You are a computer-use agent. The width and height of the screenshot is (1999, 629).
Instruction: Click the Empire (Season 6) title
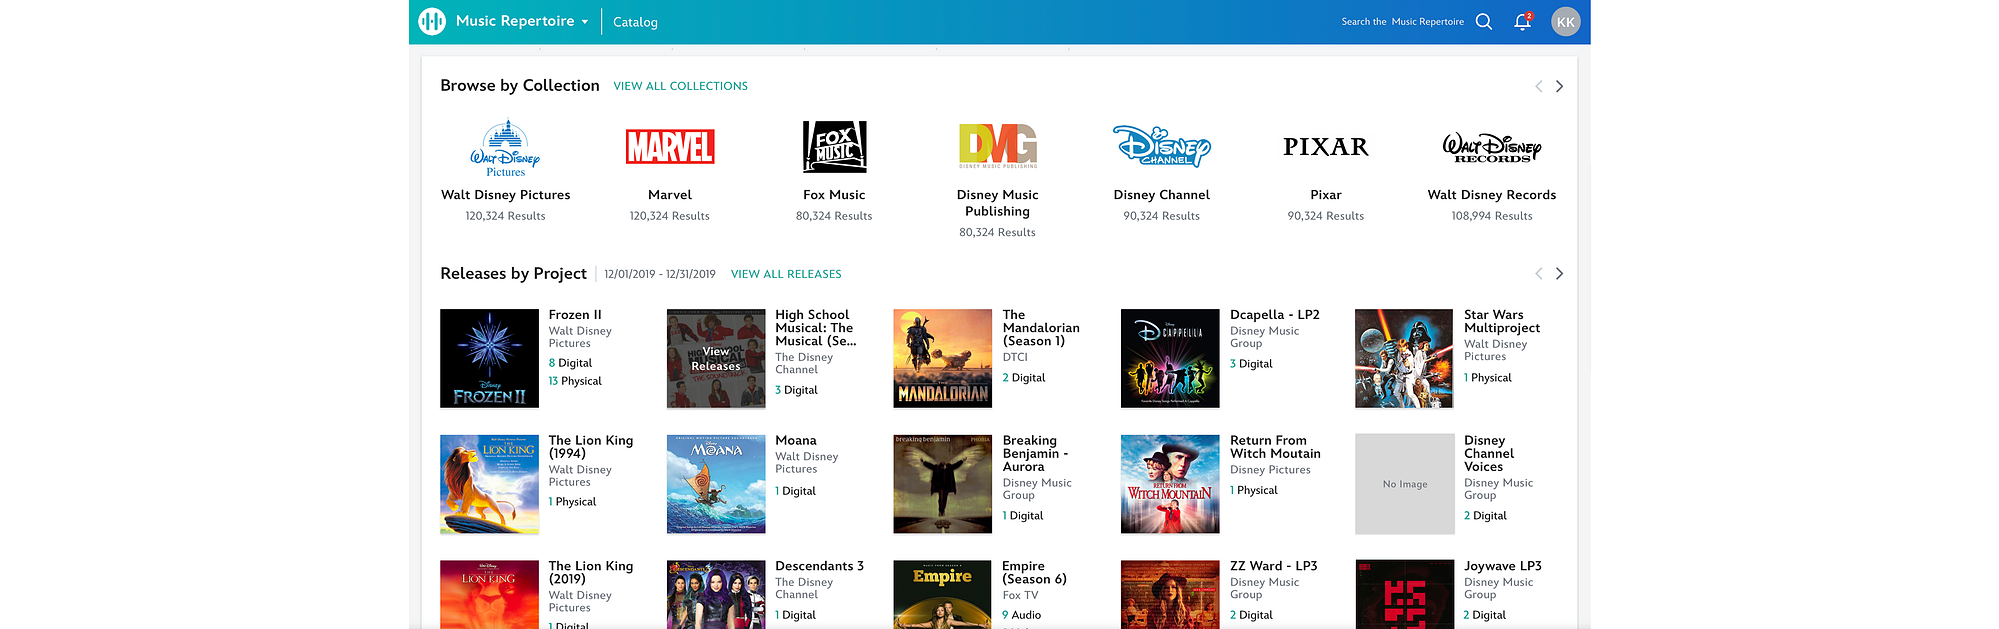click(1035, 572)
